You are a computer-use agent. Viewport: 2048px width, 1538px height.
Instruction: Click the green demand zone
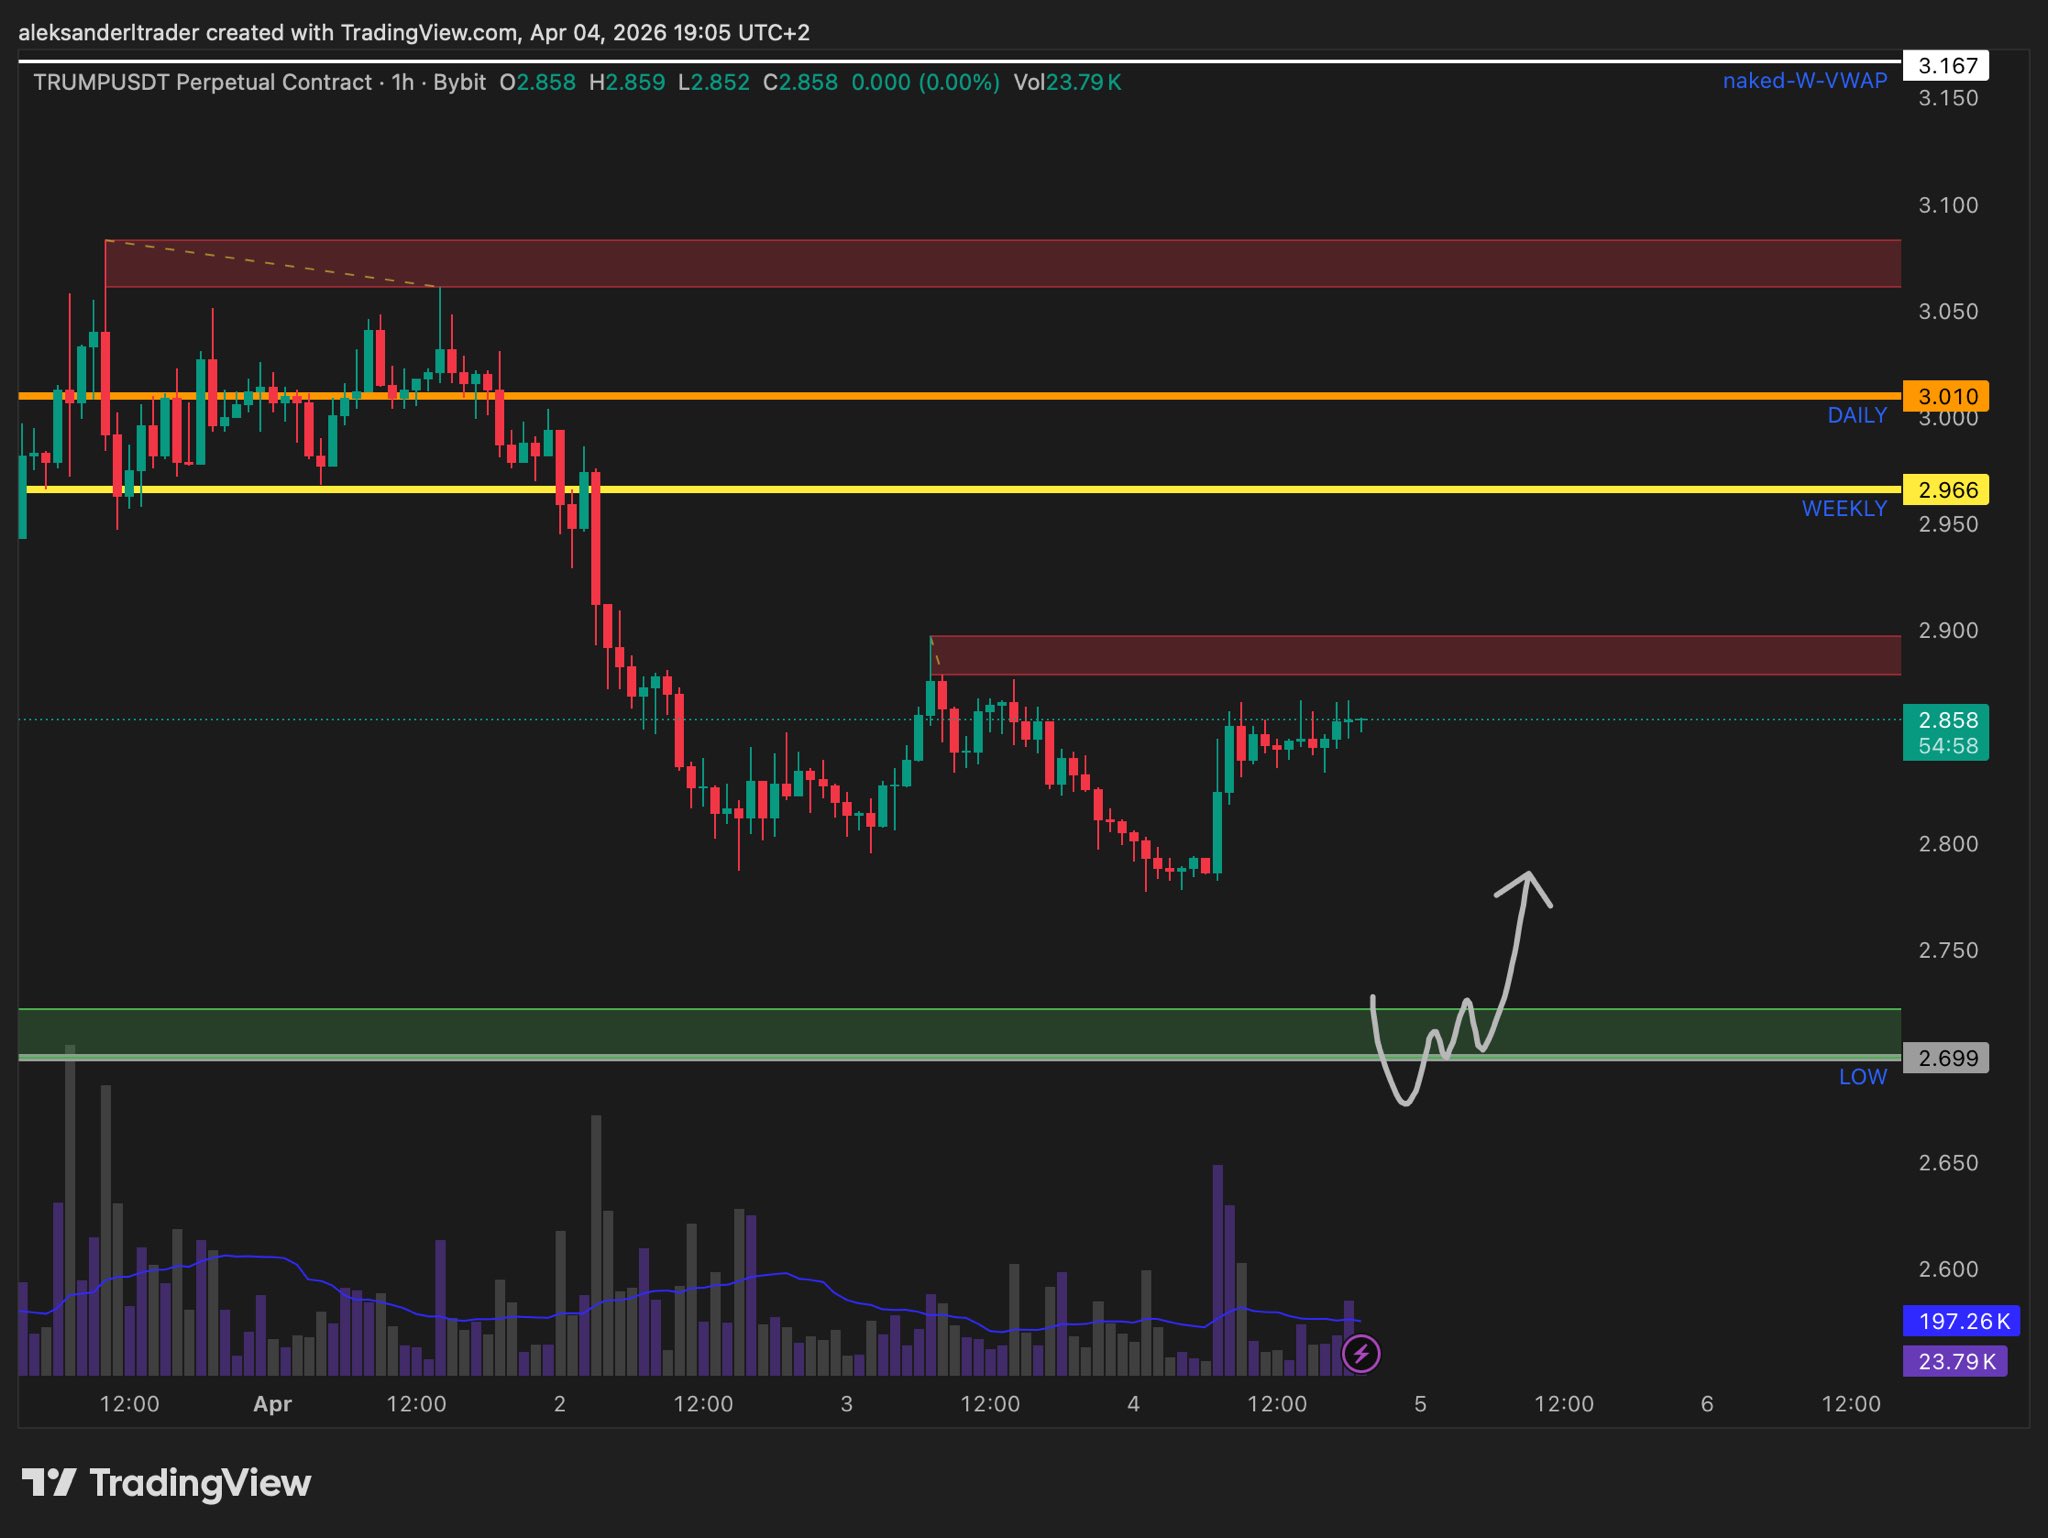click(x=700, y=1032)
